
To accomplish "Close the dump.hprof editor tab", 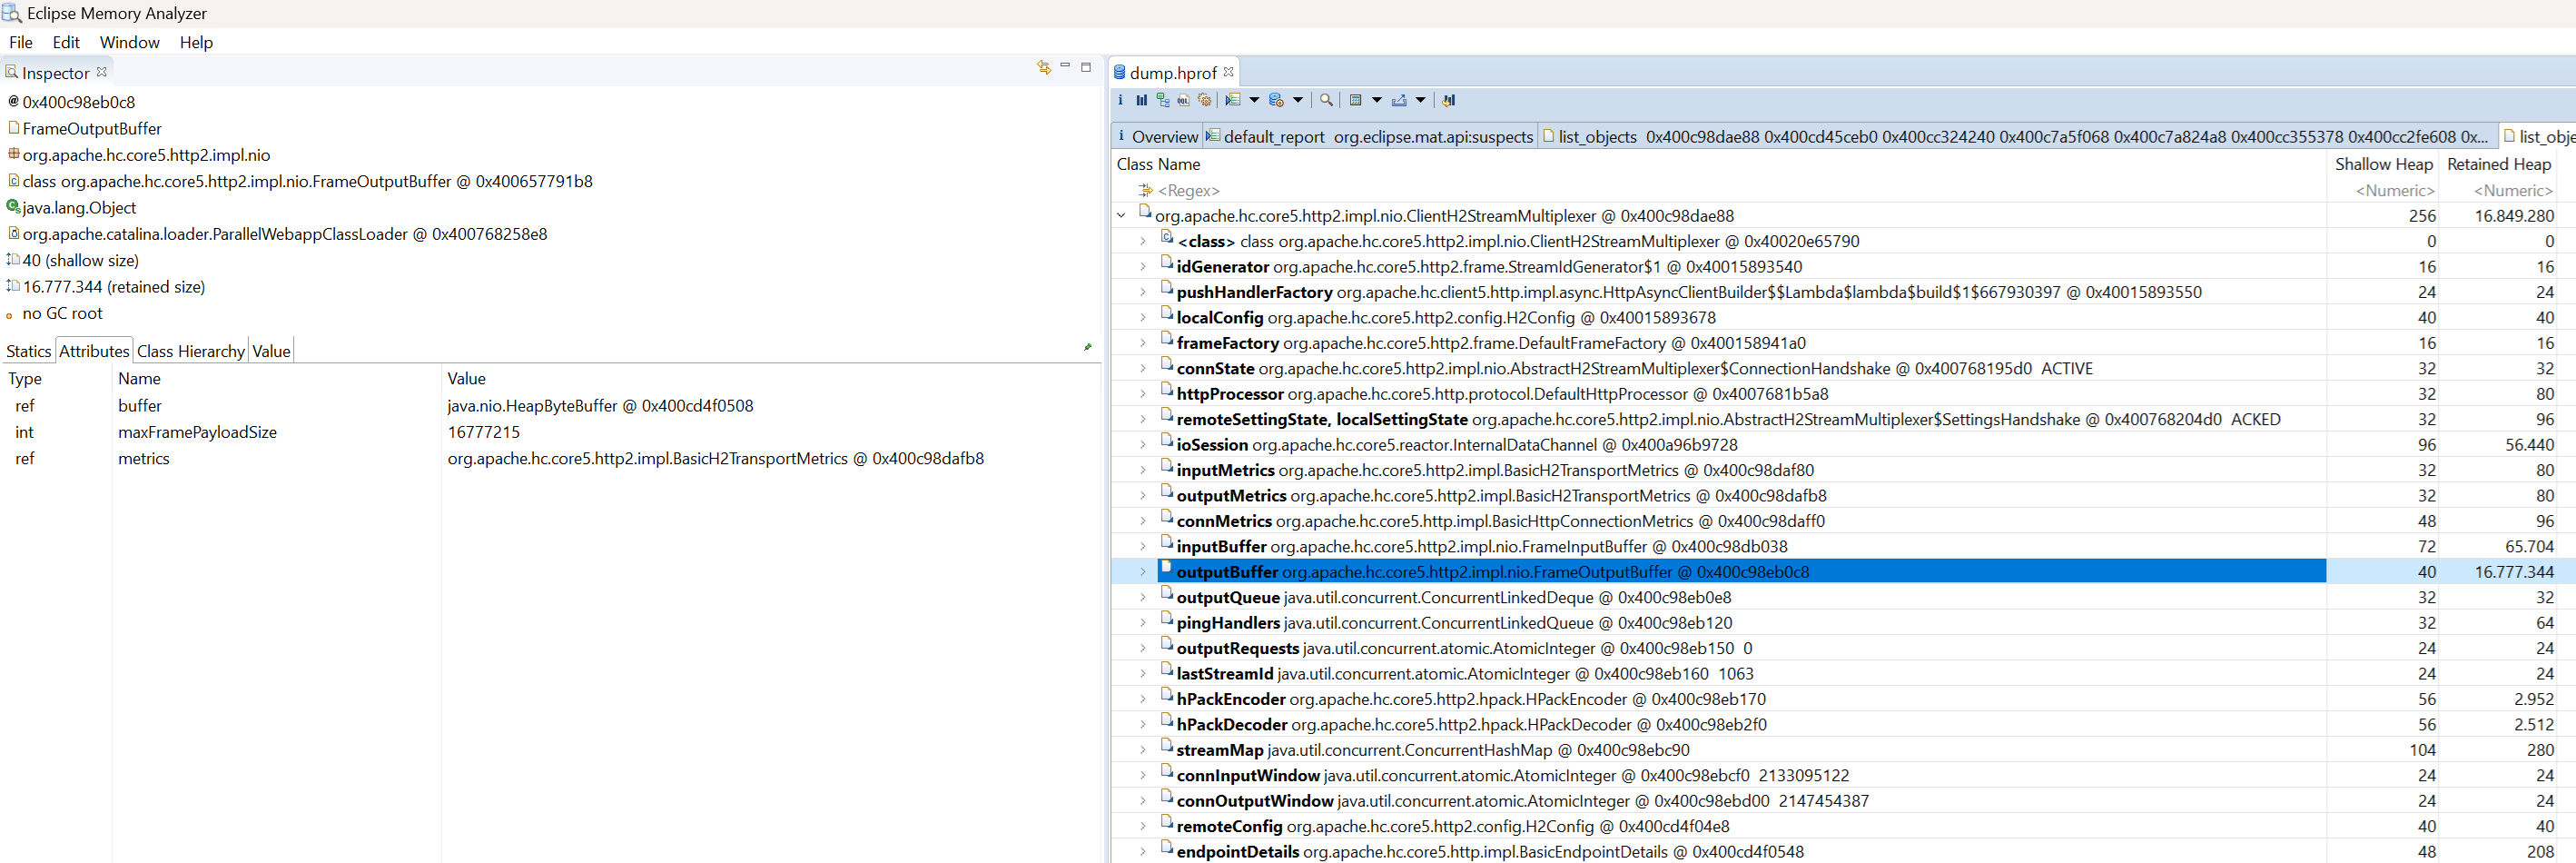I will 1229,72.
